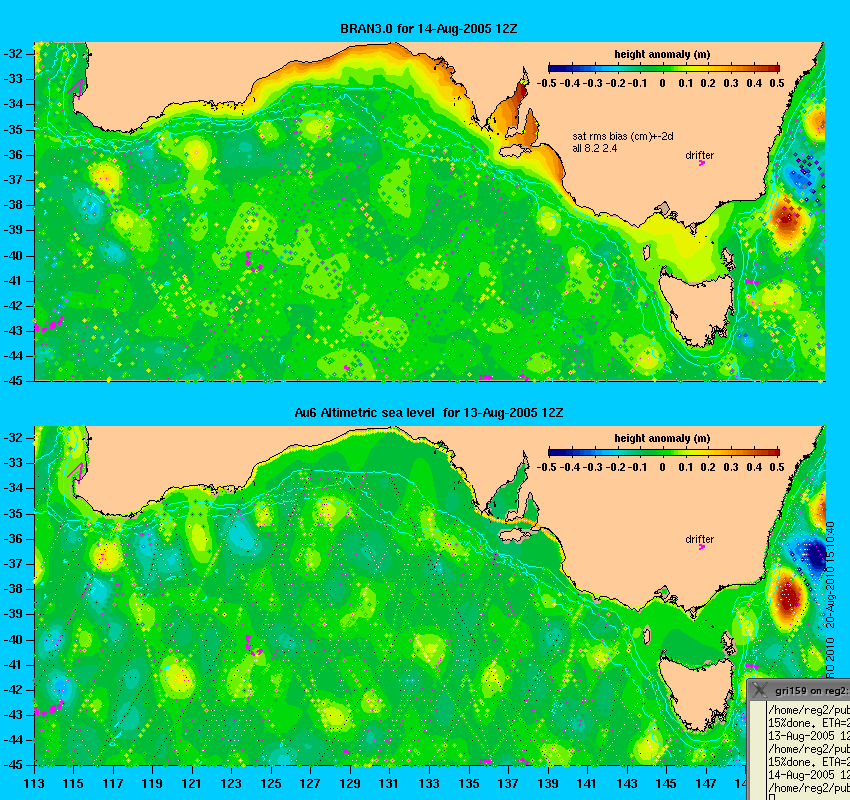Click the X logo icon in the xterm title bar
Screen dimensions: 850x800
pyautogui.click(x=761, y=690)
